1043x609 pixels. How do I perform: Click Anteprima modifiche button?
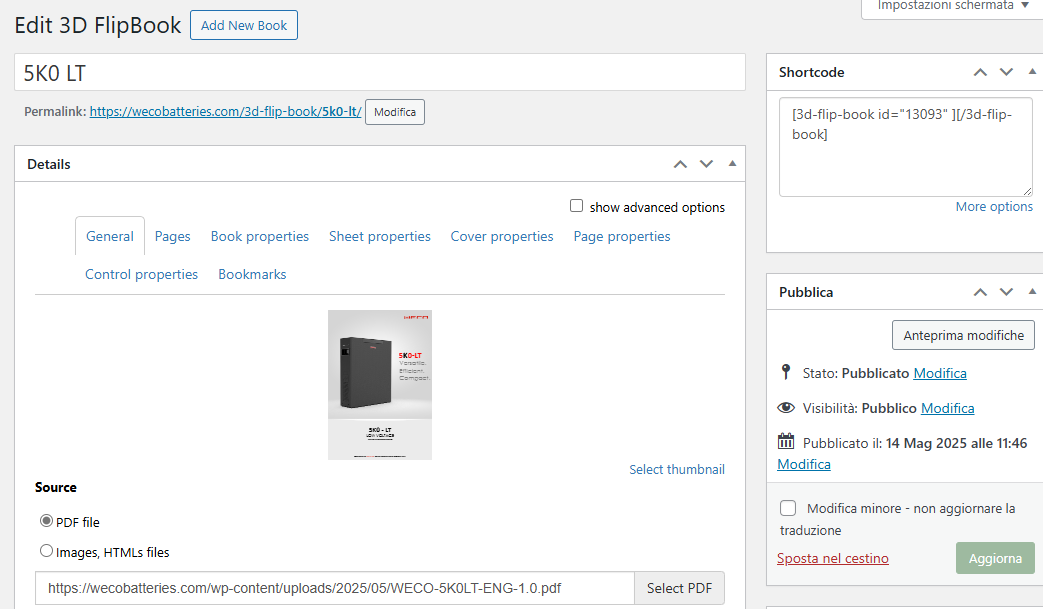click(x=963, y=335)
